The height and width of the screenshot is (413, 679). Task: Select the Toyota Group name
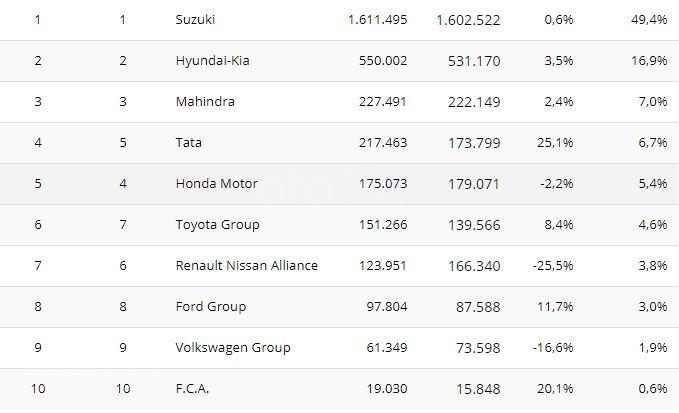[x=217, y=225]
